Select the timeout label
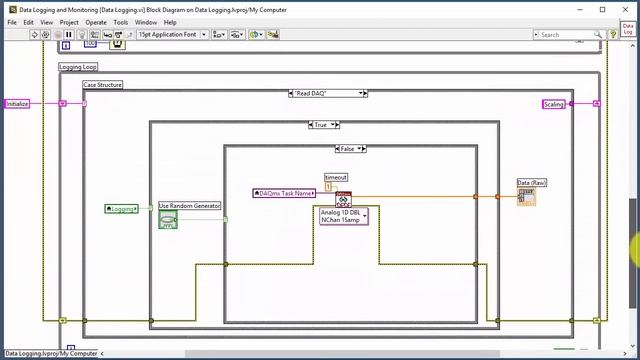The image size is (640, 360). (x=336, y=177)
